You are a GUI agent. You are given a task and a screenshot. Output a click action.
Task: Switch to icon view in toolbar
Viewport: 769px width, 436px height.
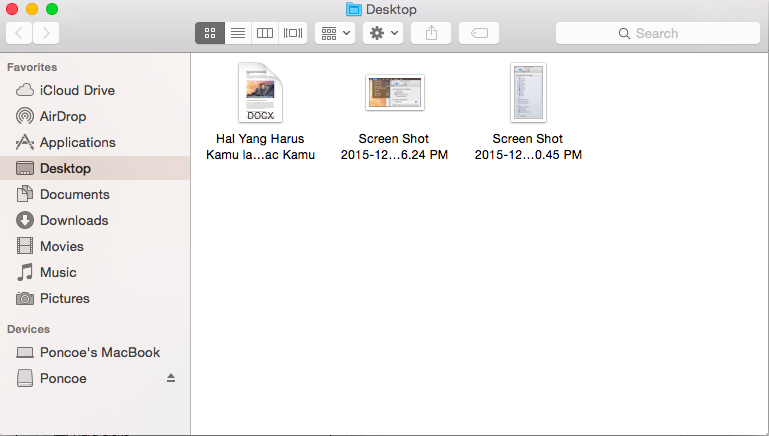[x=210, y=33]
